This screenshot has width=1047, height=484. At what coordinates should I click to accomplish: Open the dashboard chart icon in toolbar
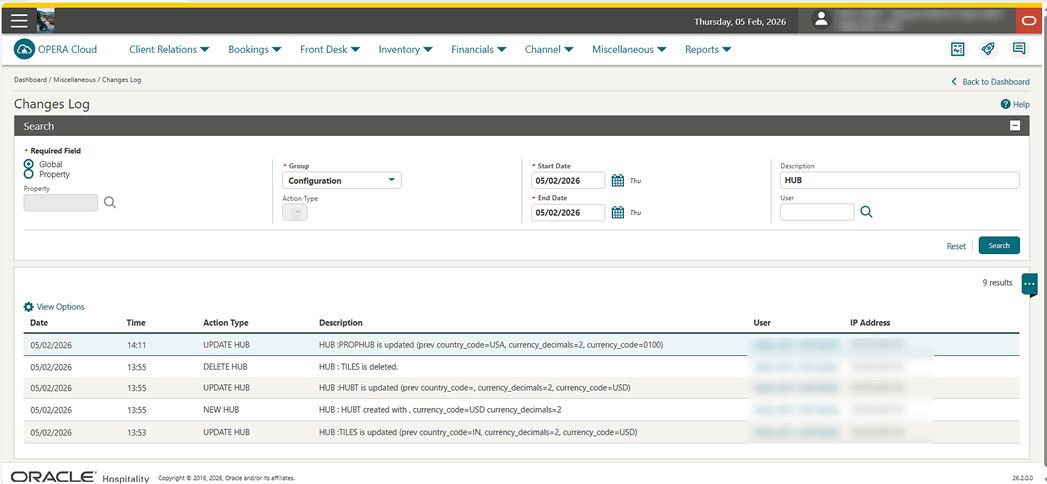click(959, 49)
